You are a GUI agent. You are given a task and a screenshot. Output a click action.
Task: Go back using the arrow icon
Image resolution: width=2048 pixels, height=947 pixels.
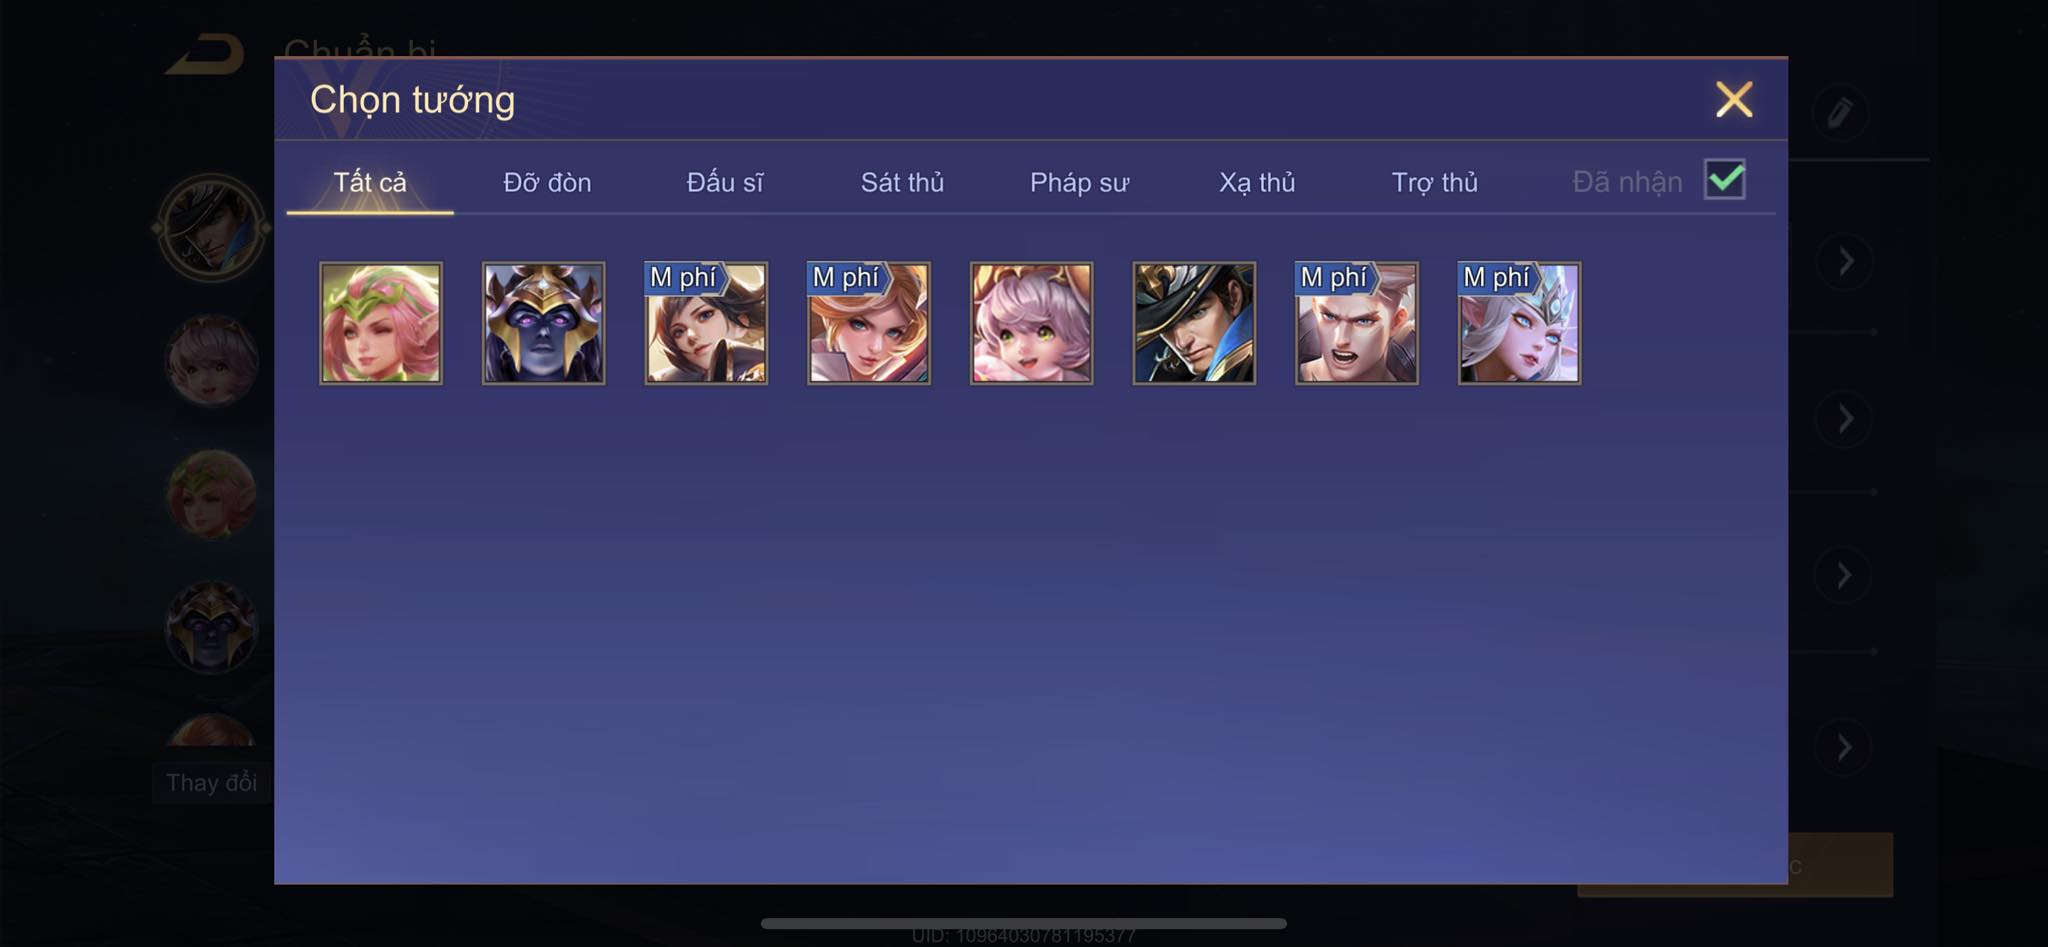point(205,54)
